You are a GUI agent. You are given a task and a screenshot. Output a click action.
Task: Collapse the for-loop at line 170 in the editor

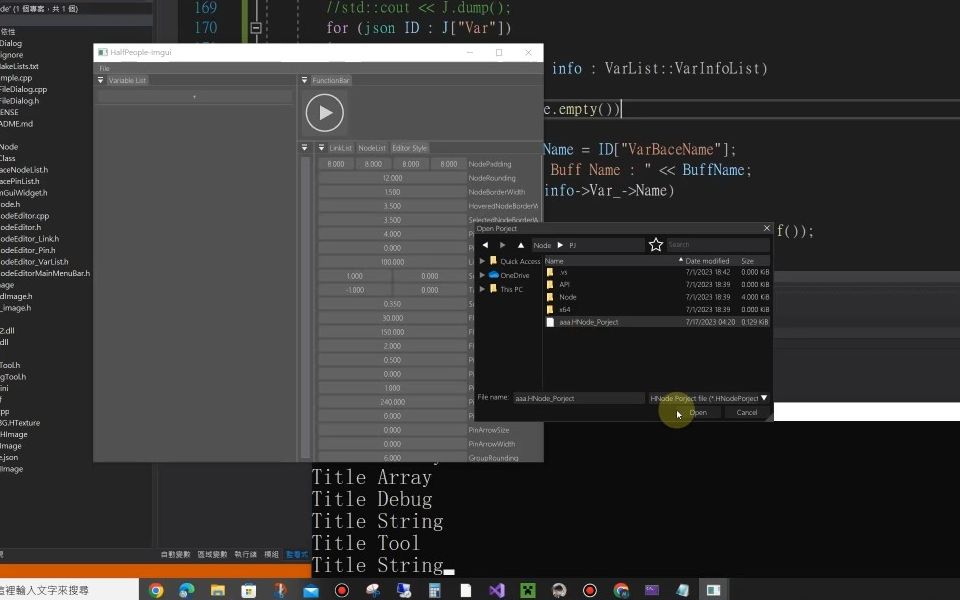click(x=256, y=28)
